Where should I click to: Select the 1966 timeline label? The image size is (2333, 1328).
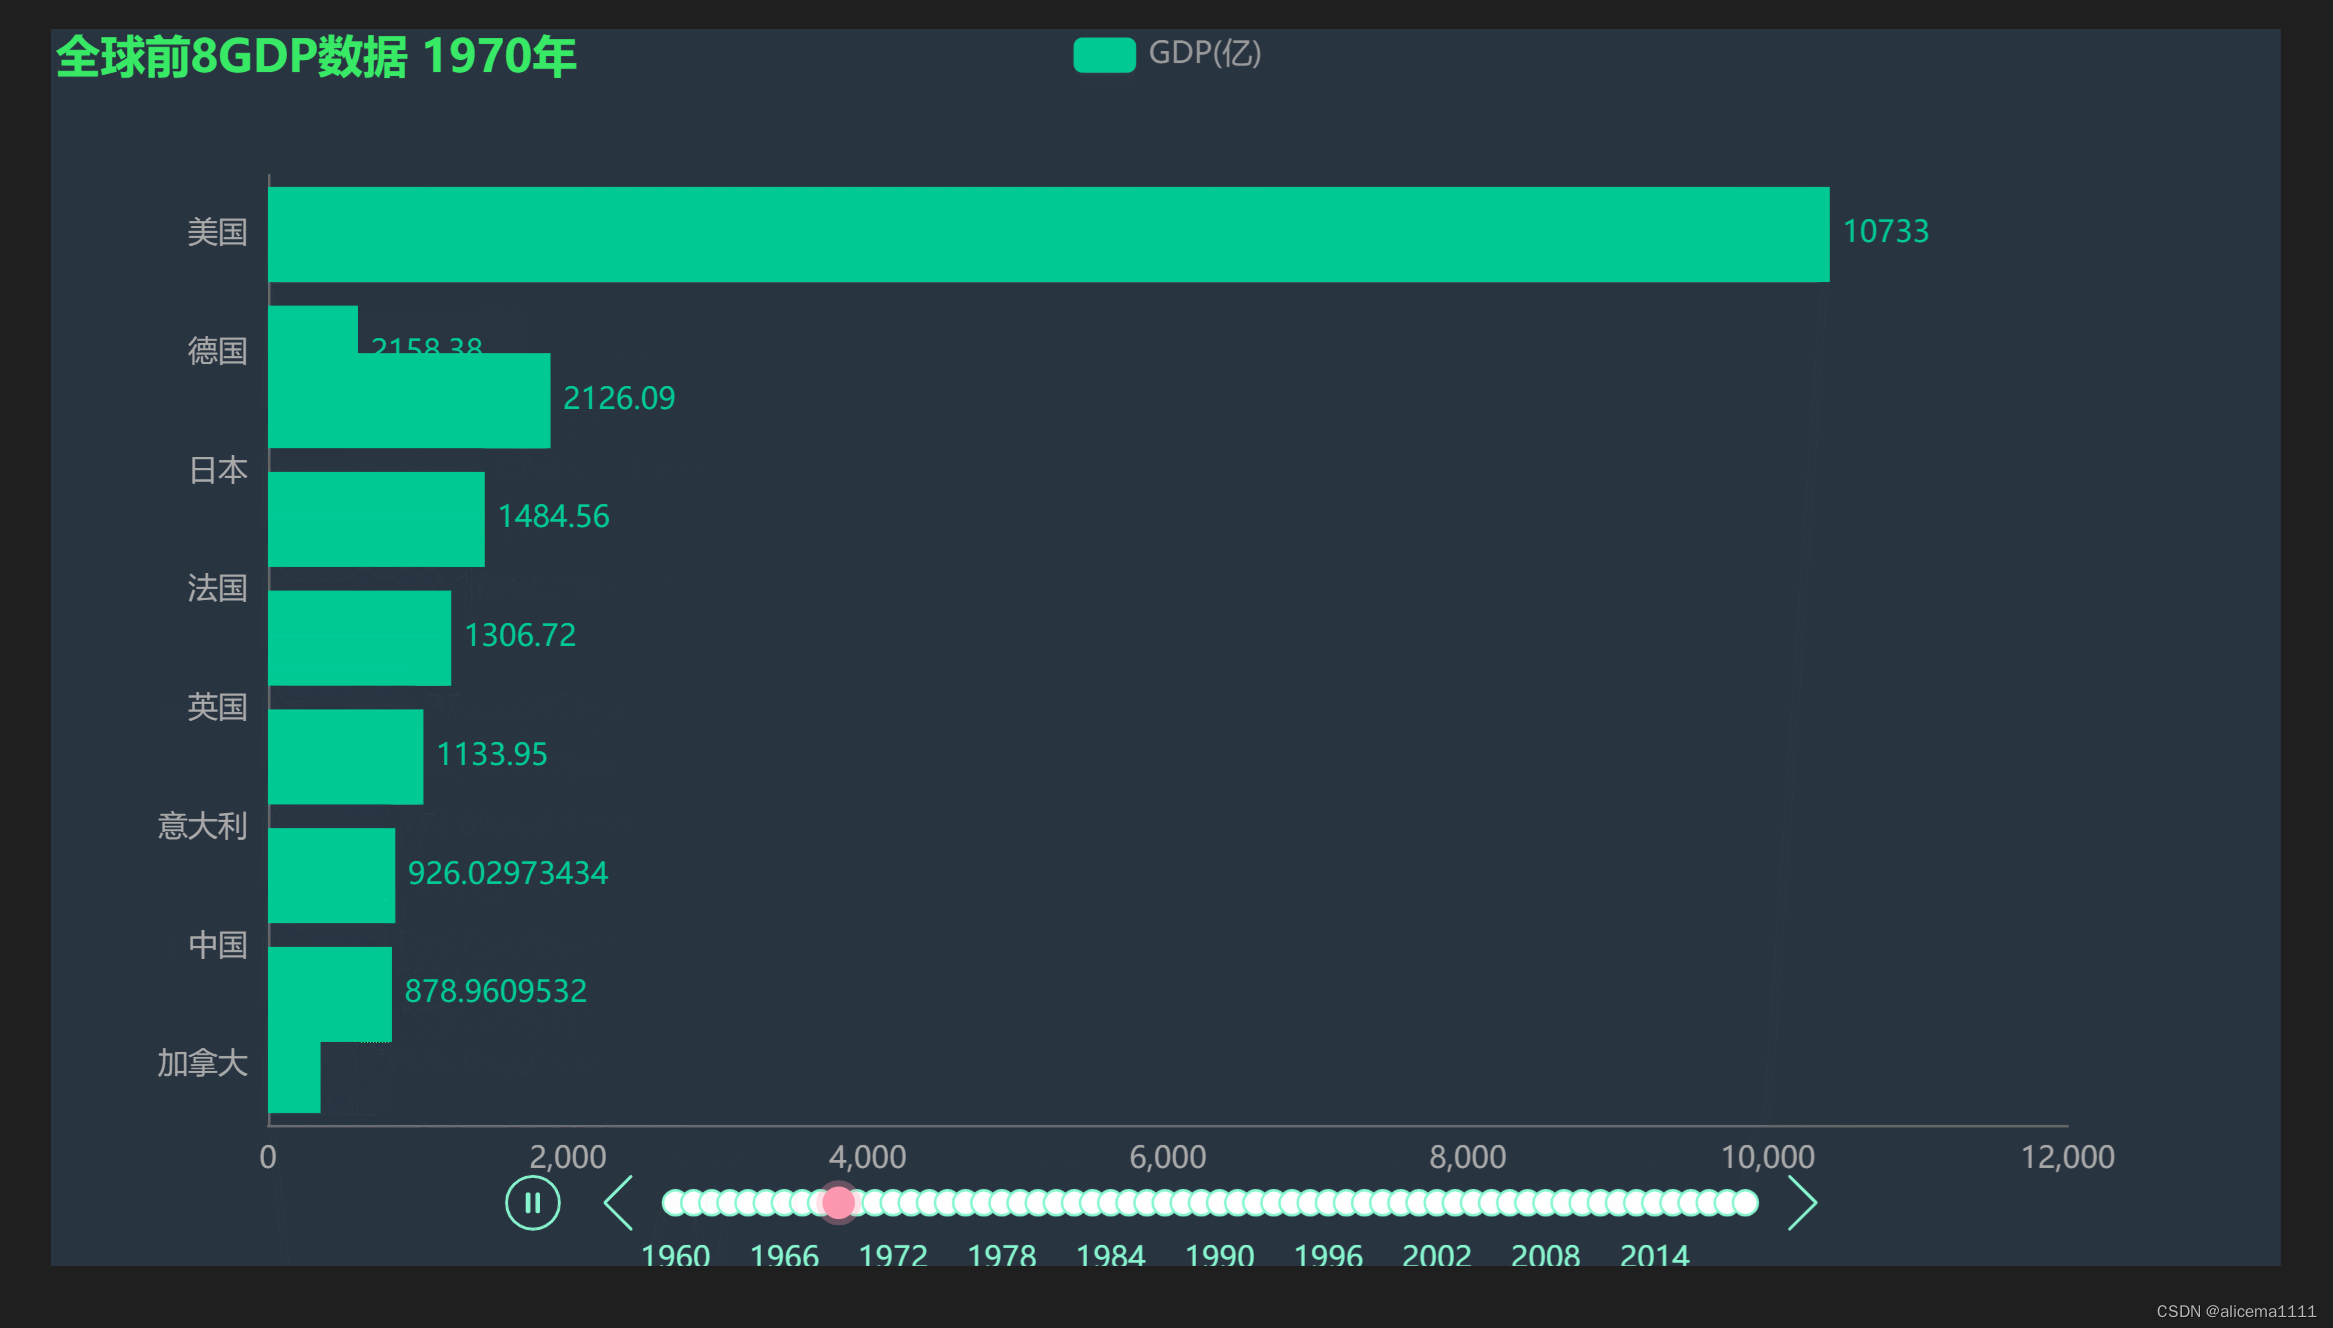(x=784, y=1255)
